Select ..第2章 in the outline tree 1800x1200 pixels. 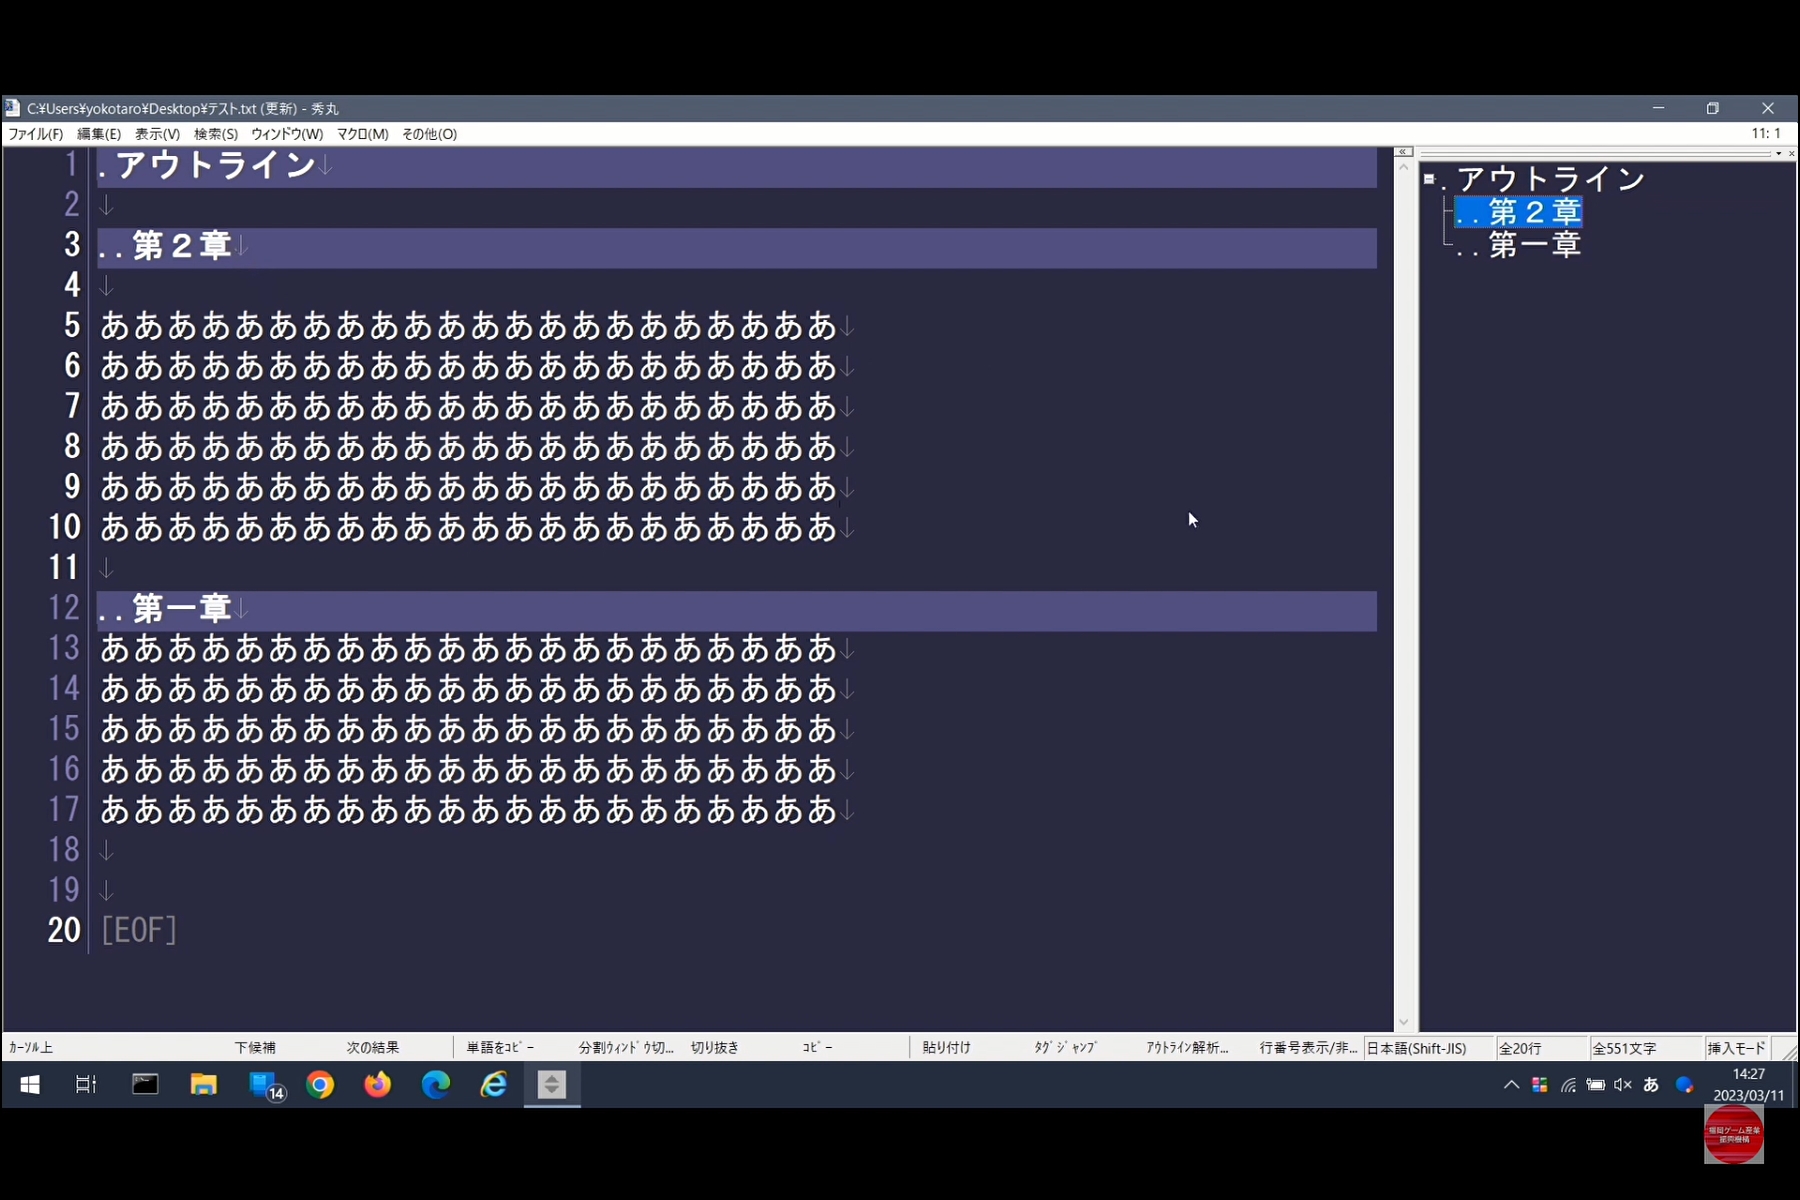pos(1518,212)
